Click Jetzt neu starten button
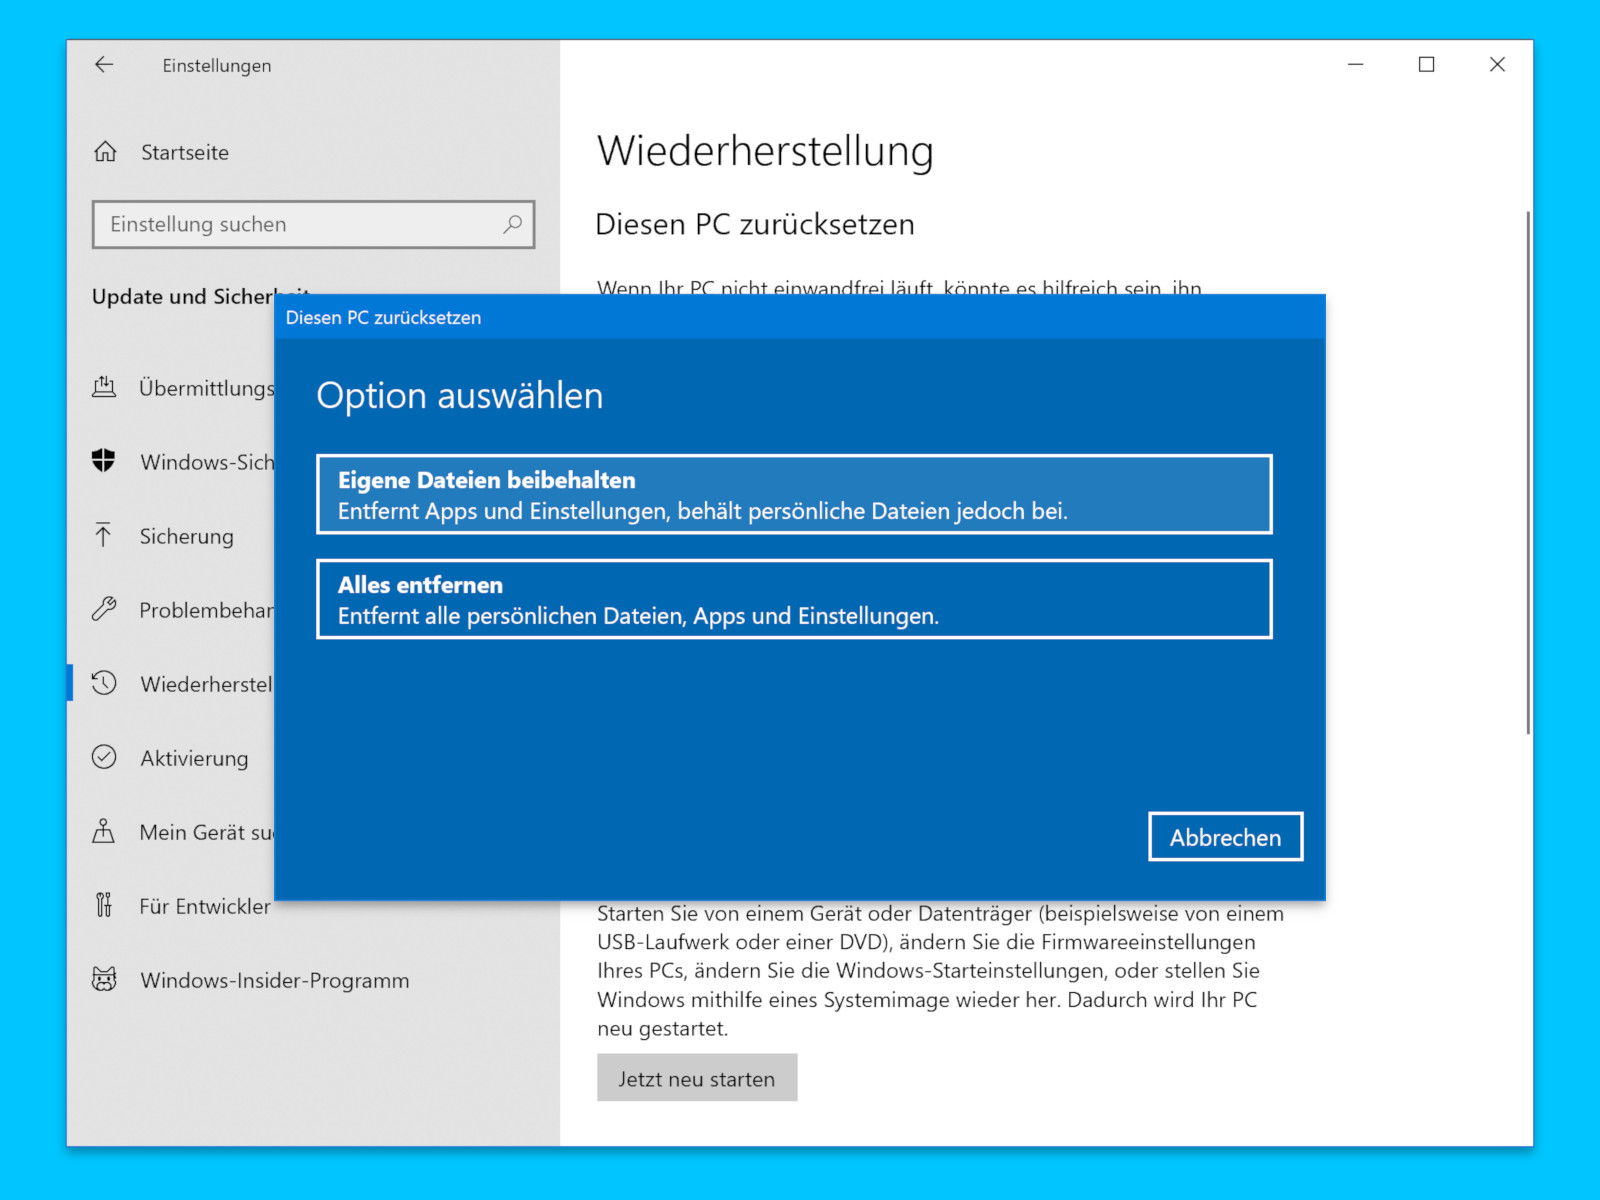The image size is (1600, 1200). pyautogui.click(x=697, y=1078)
